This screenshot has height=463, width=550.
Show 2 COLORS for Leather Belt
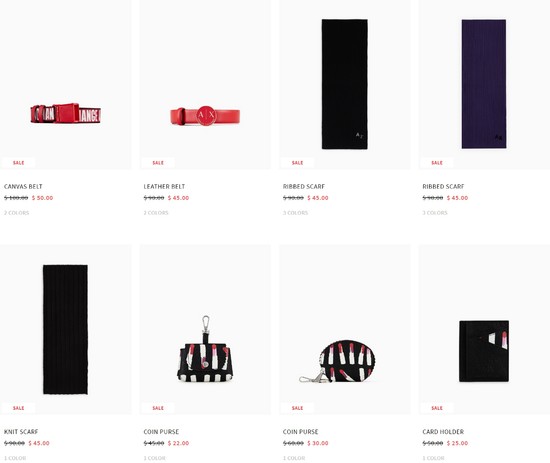(x=156, y=213)
